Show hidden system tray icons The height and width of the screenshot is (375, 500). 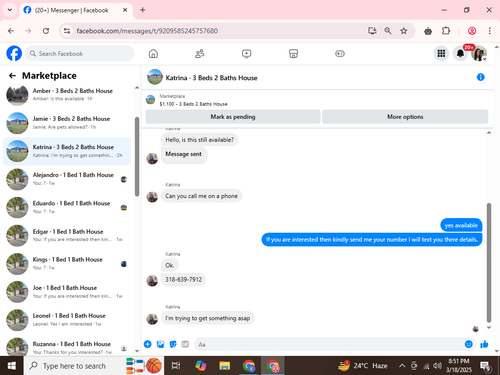[x=402, y=366]
